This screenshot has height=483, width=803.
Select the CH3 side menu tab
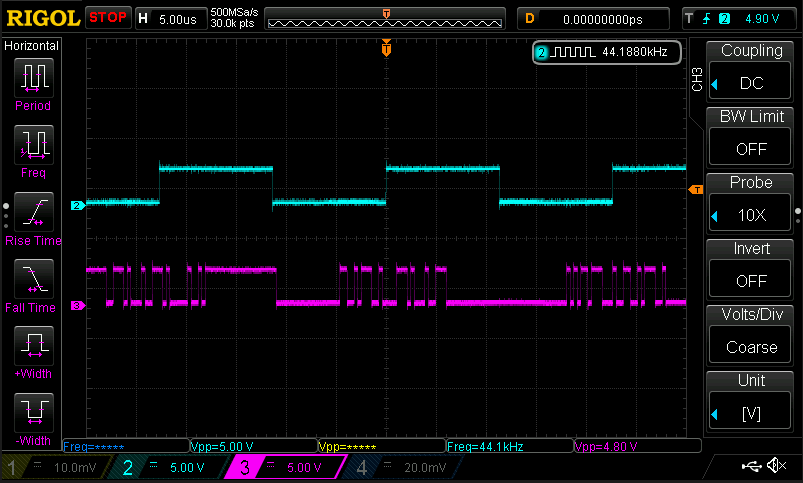(697, 79)
